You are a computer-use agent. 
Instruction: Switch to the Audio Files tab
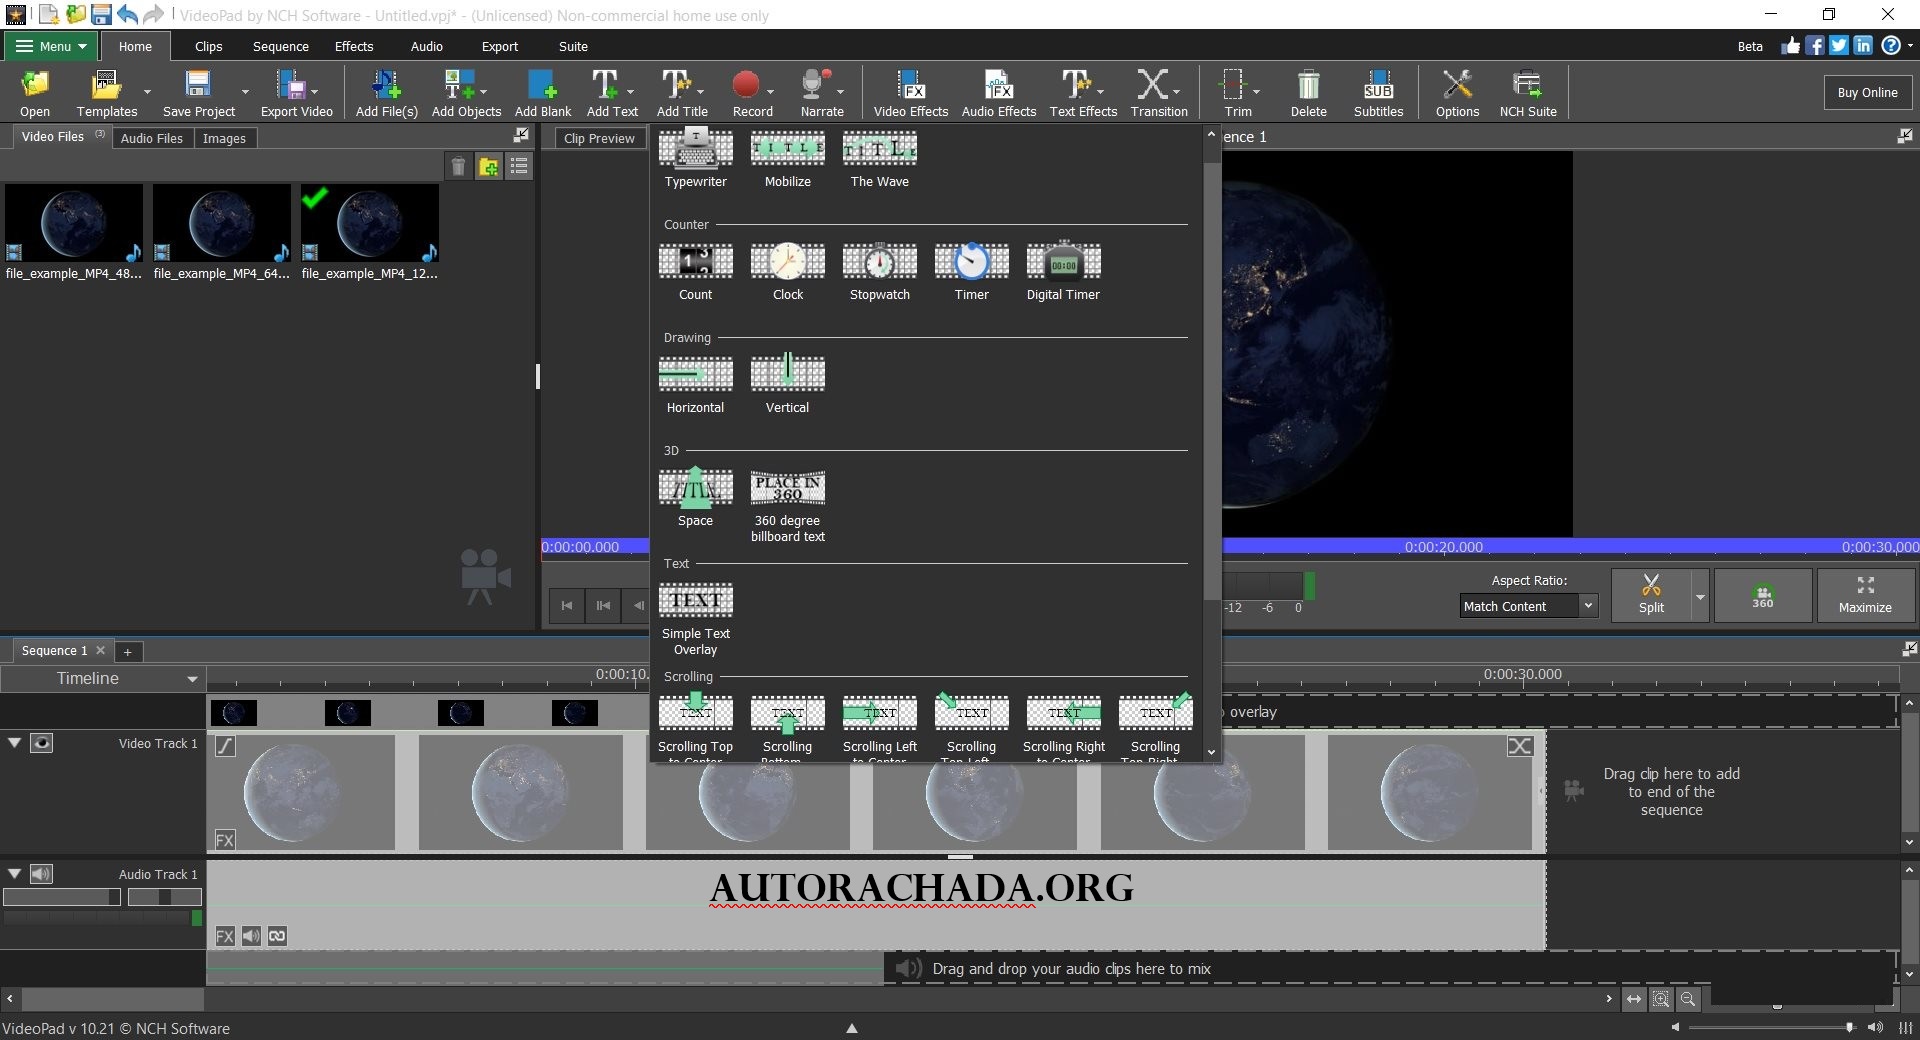[152, 138]
